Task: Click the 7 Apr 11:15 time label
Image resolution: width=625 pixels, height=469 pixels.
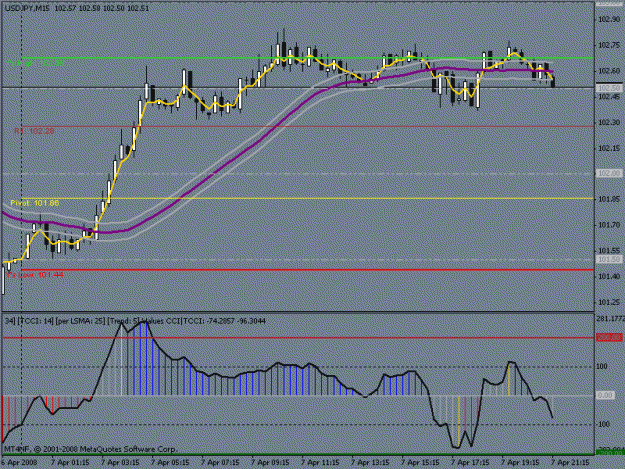Action: (320, 463)
